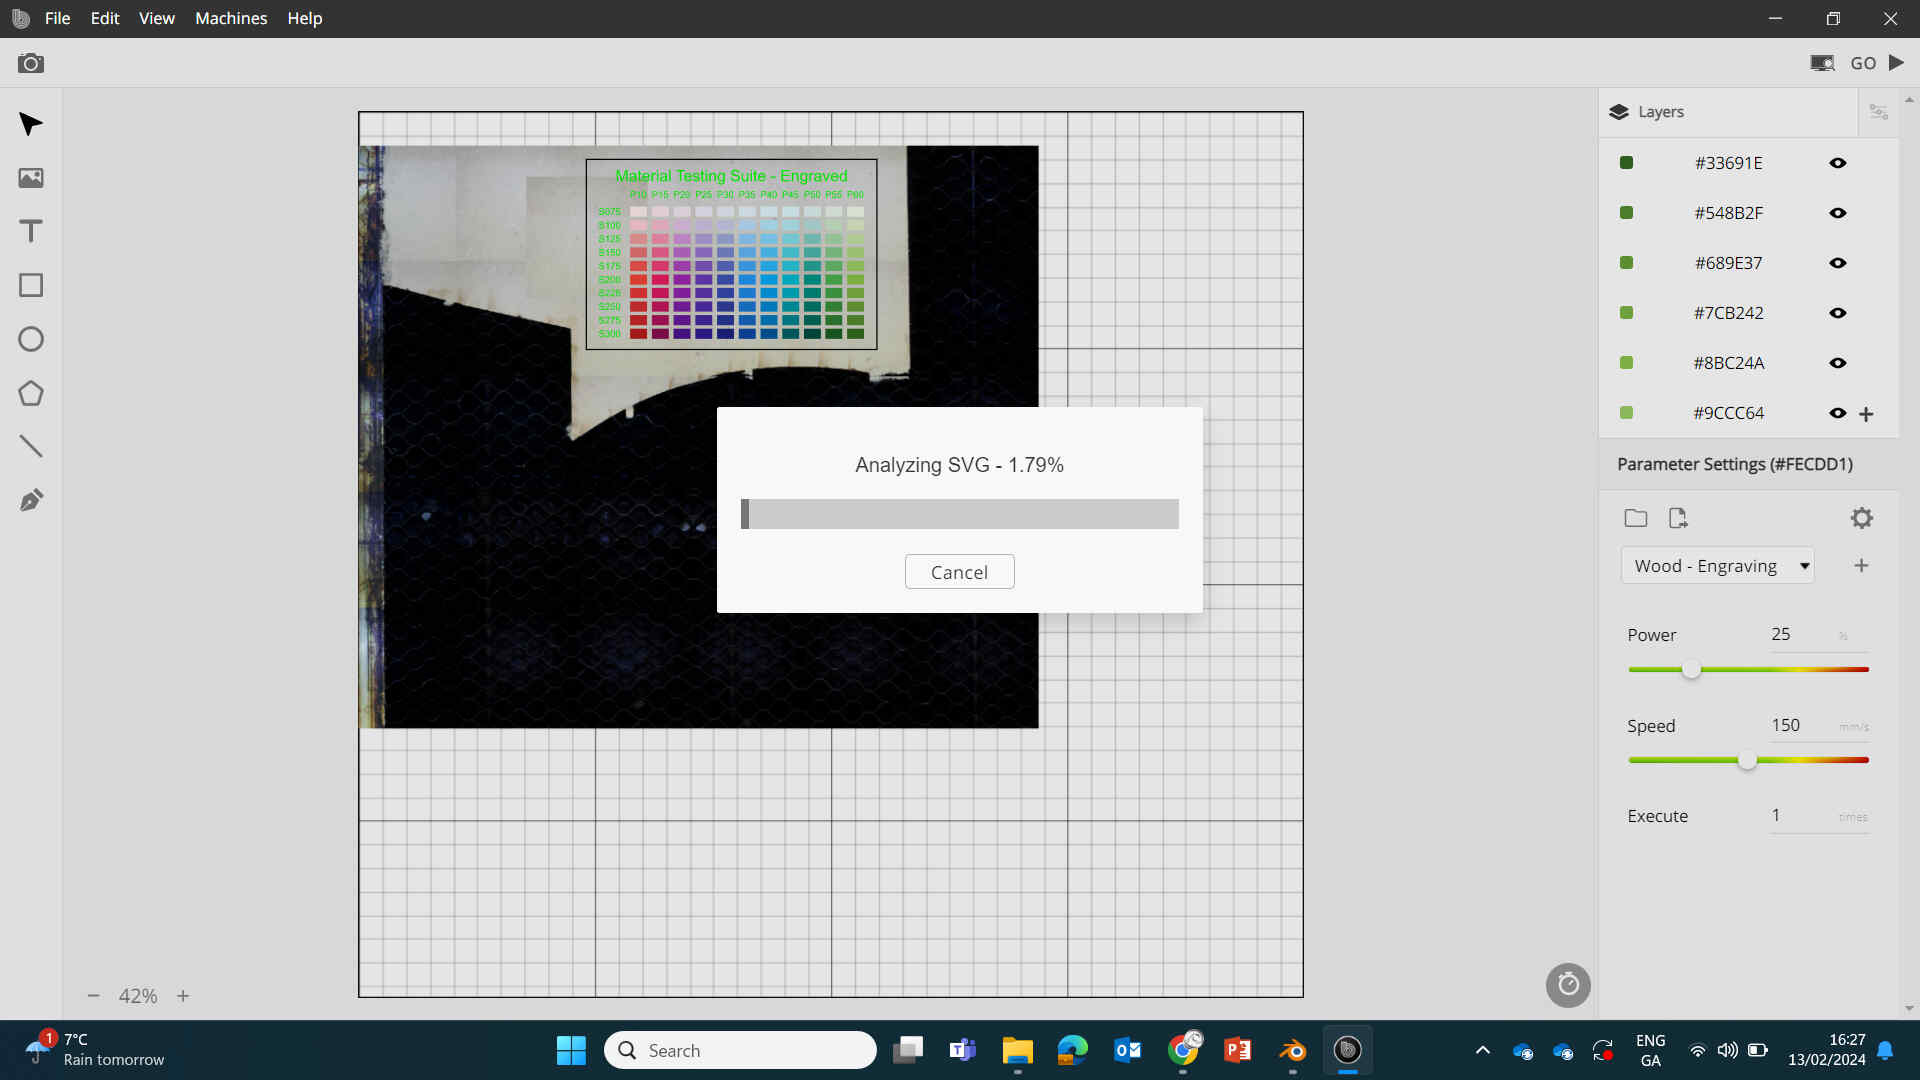Zoom in with the plus icon
1920x1080 pixels.
(x=183, y=996)
